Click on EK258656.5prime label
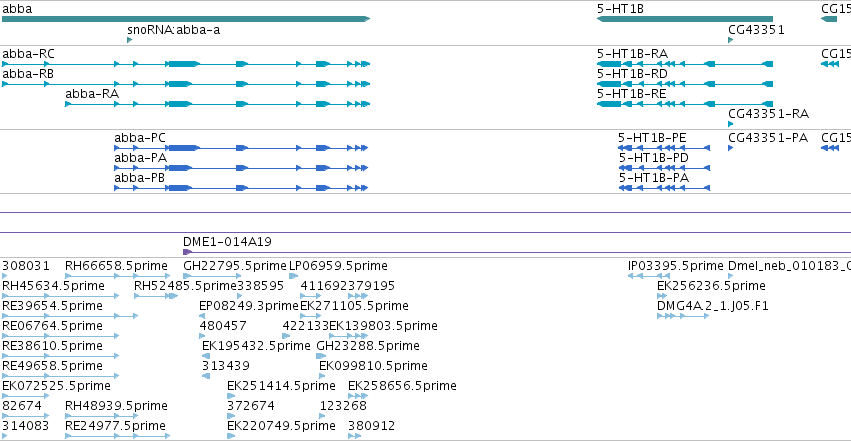851x441 pixels. (402, 386)
